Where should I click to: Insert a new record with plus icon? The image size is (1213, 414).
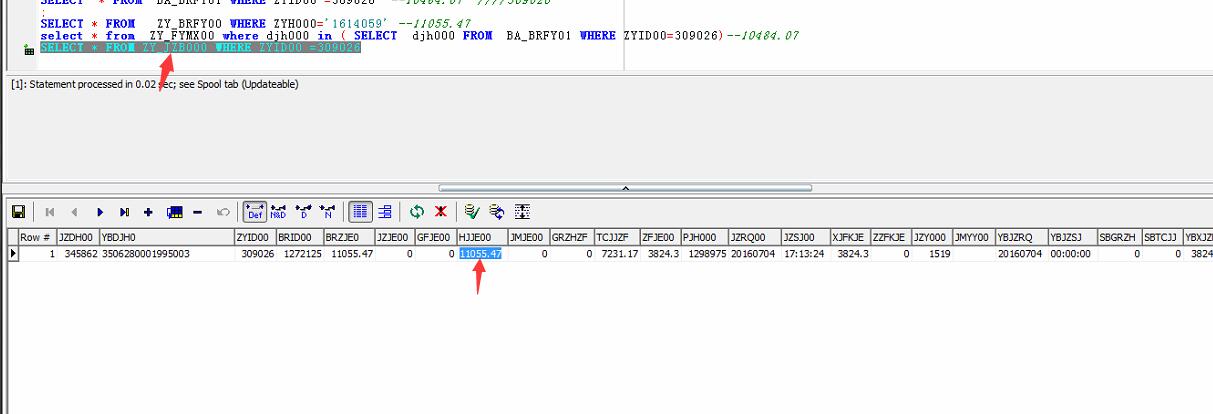(149, 212)
